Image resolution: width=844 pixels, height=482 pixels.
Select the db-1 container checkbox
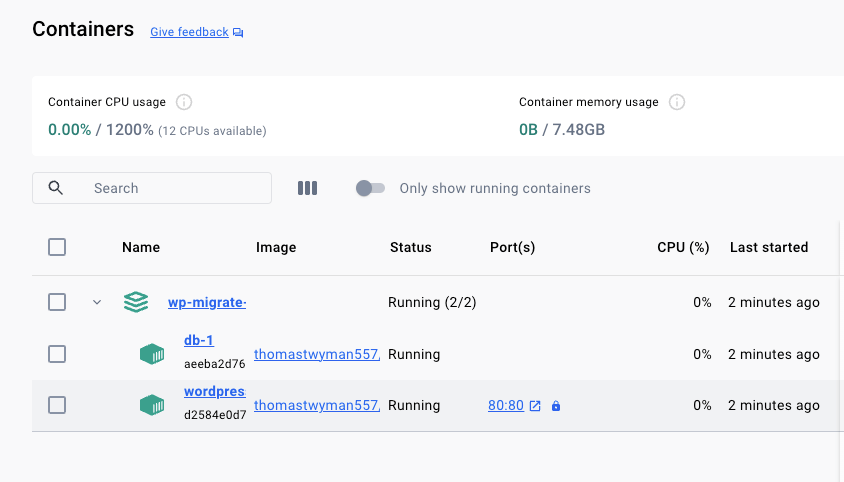57,354
